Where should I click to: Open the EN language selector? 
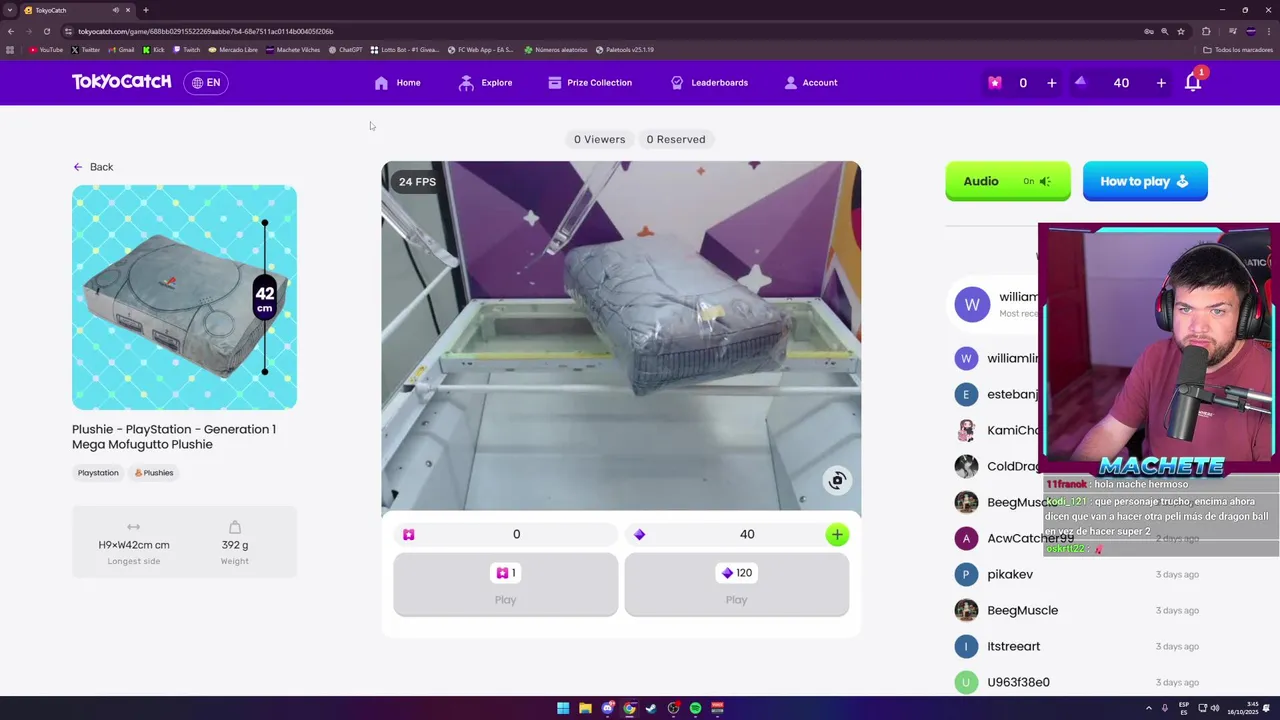[206, 83]
